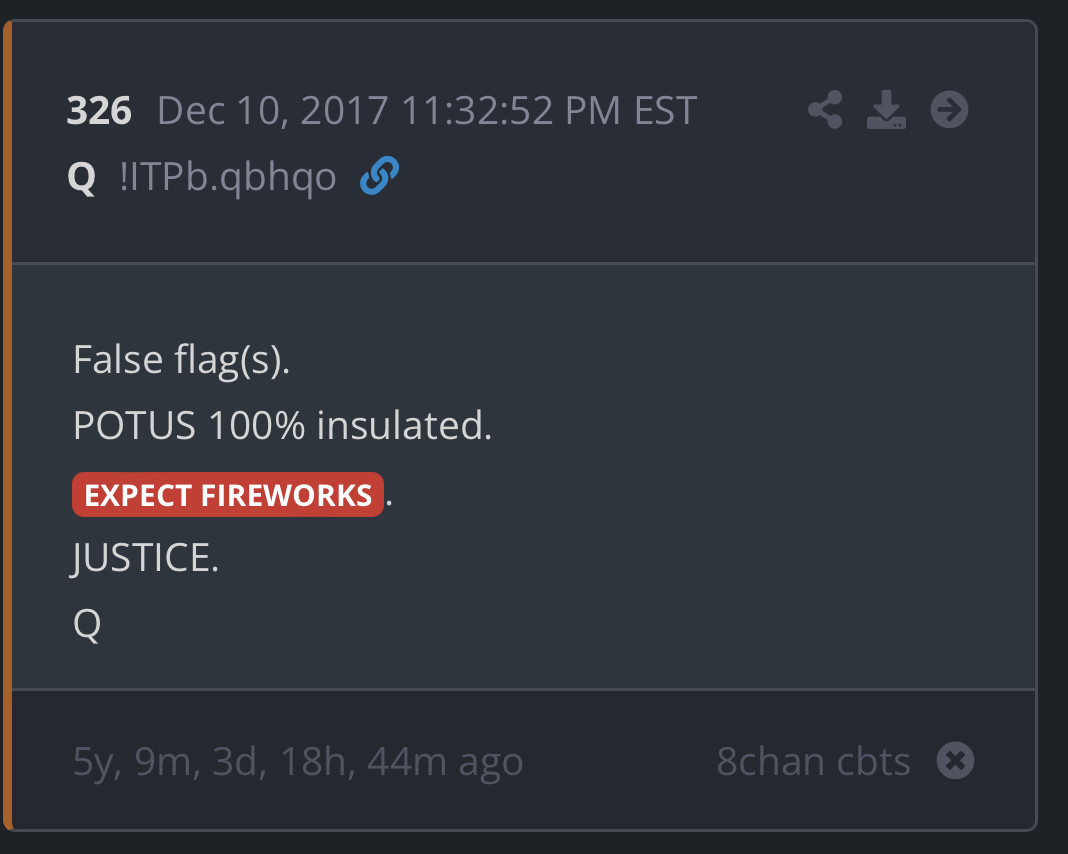Screen dimensions: 1068x854
Task: Click the bold Q author name
Action: 81,180
